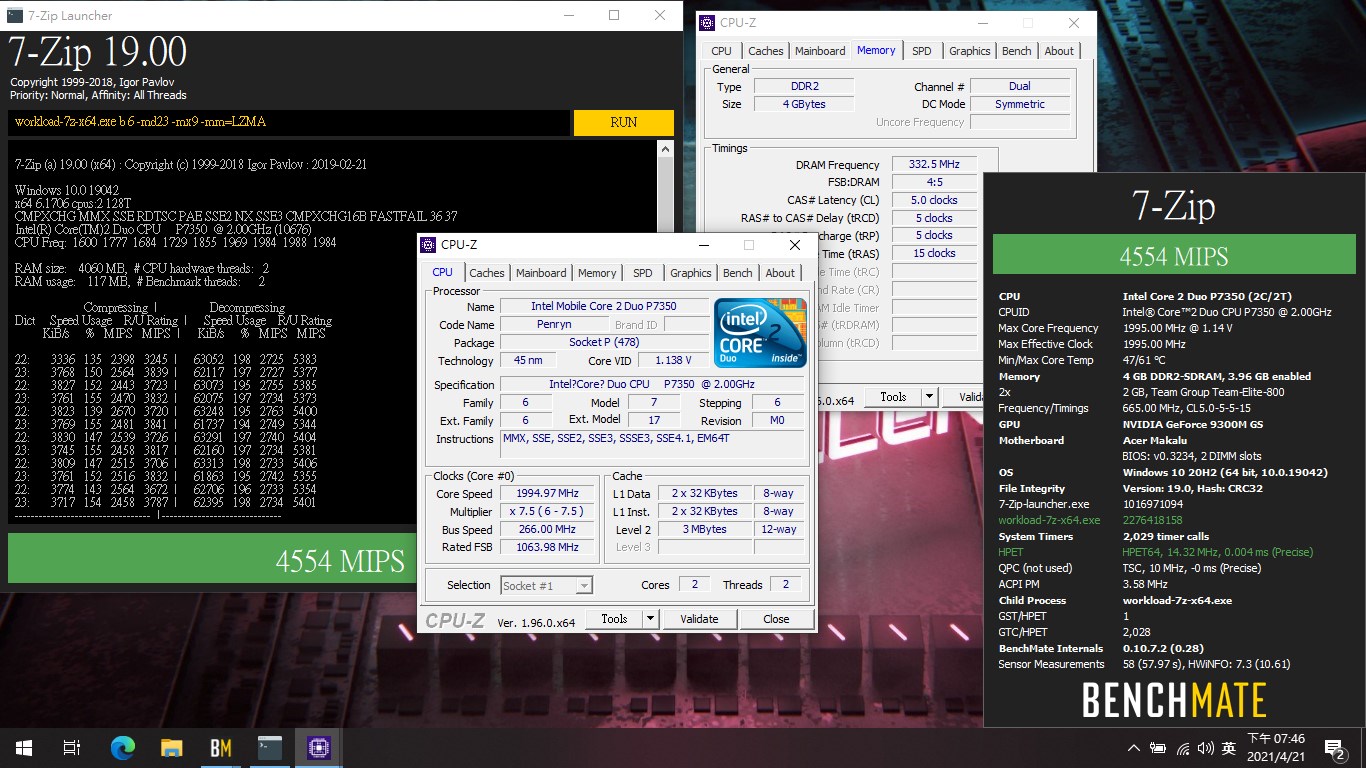Click scroll-up arrow in 7-Zip output
The height and width of the screenshot is (768, 1366).
pyautogui.click(x=665, y=149)
